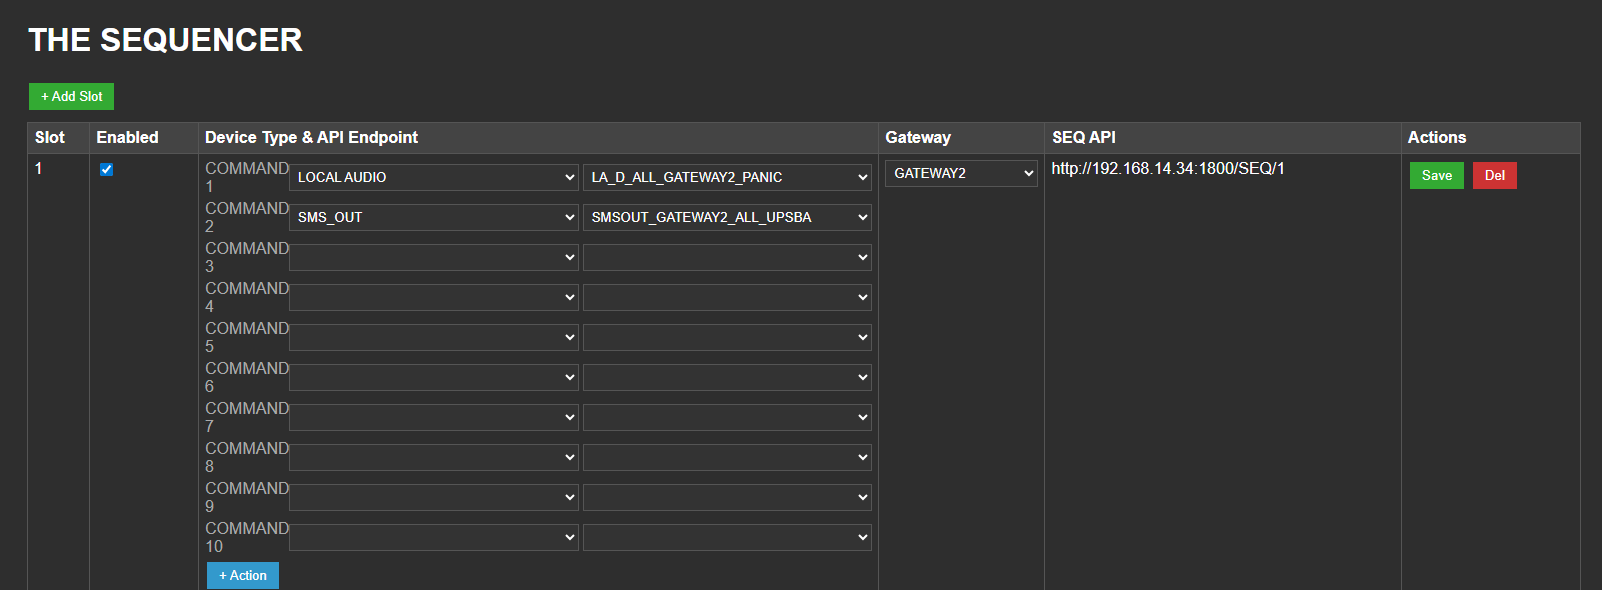1602x590 pixels.
Task: Open the GATEWAY2 gateway dropdown
Action: (960, 173)
